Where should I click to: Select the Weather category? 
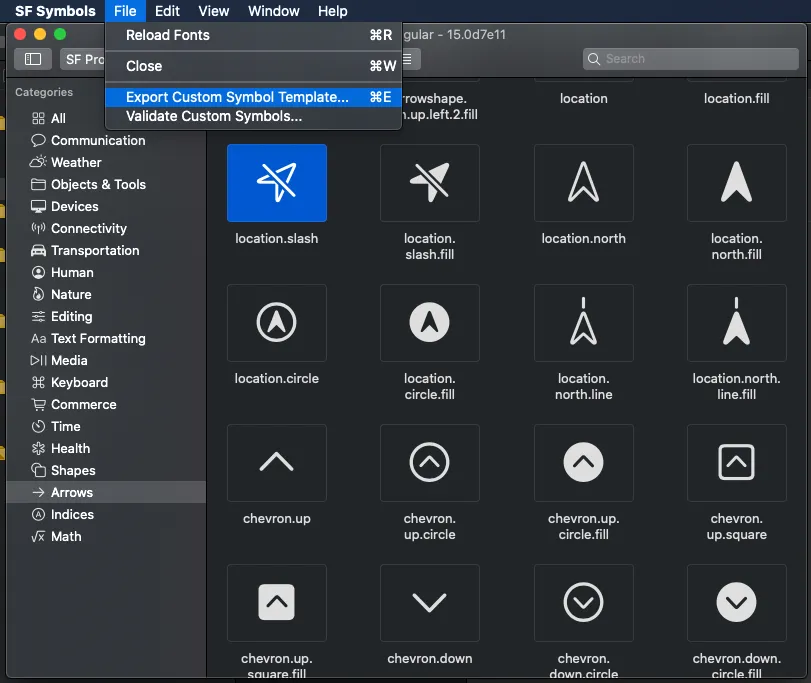tap(106, 162)
